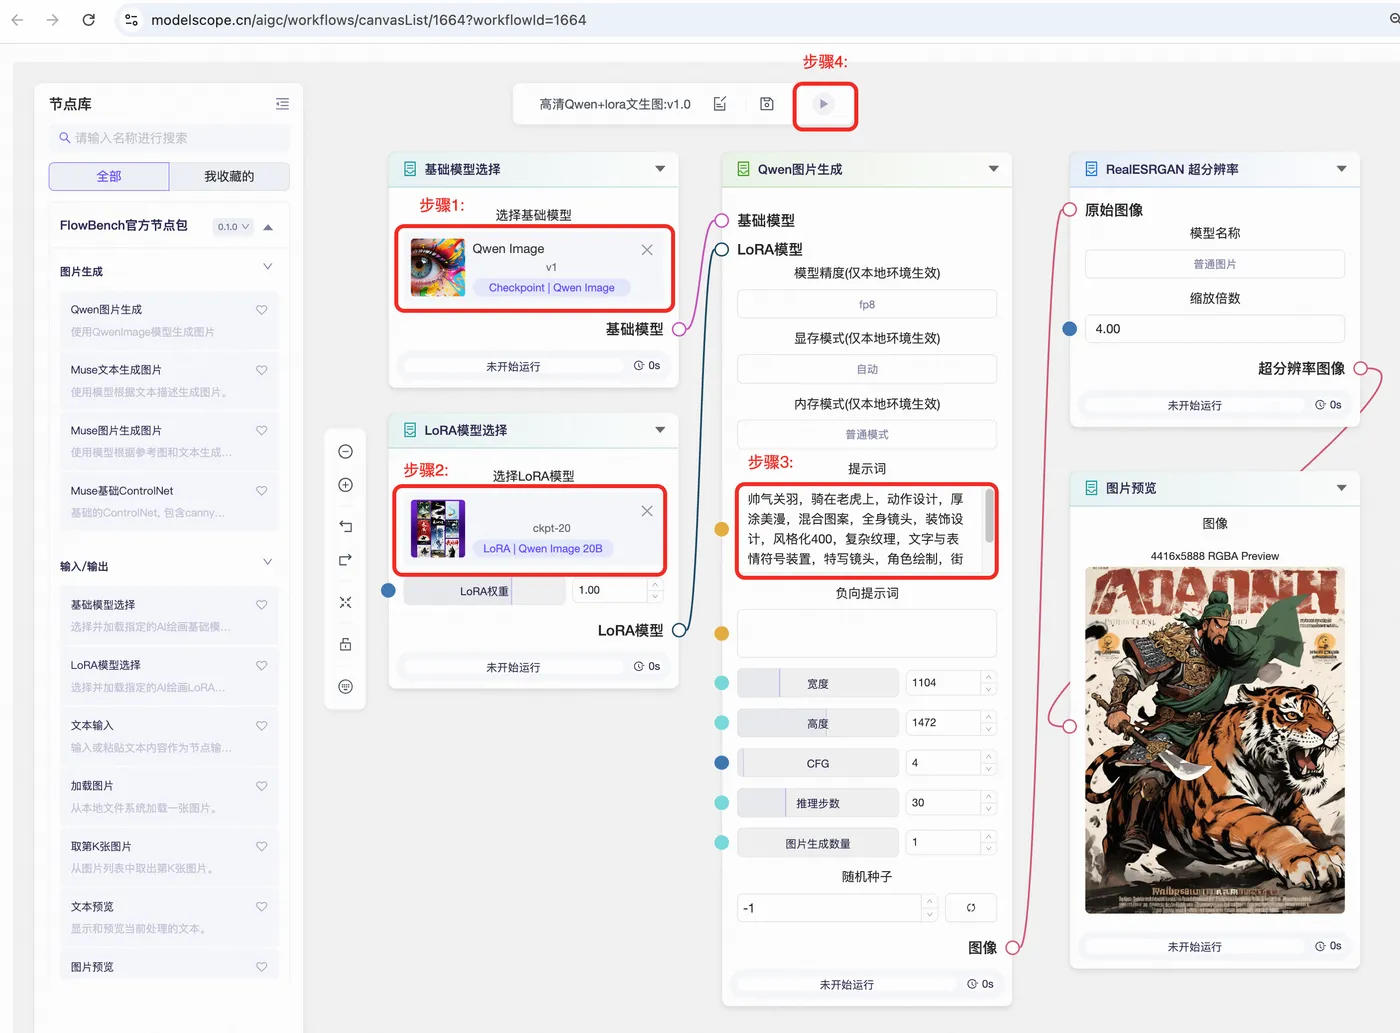
Task: Collapse the Qwen图片生成 node card
Action: point(994,169)
